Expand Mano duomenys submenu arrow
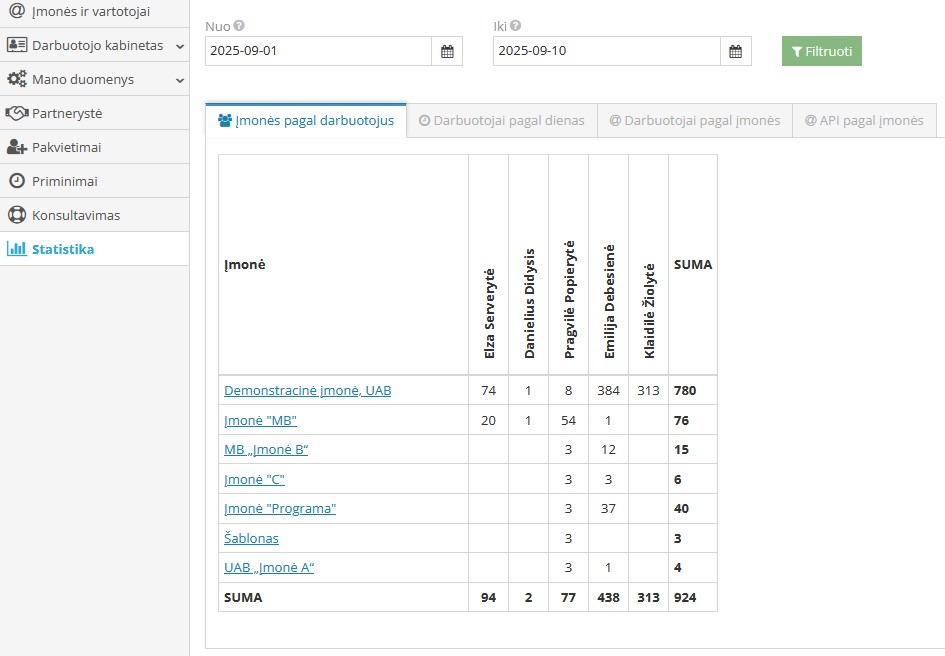 [179, 80]
